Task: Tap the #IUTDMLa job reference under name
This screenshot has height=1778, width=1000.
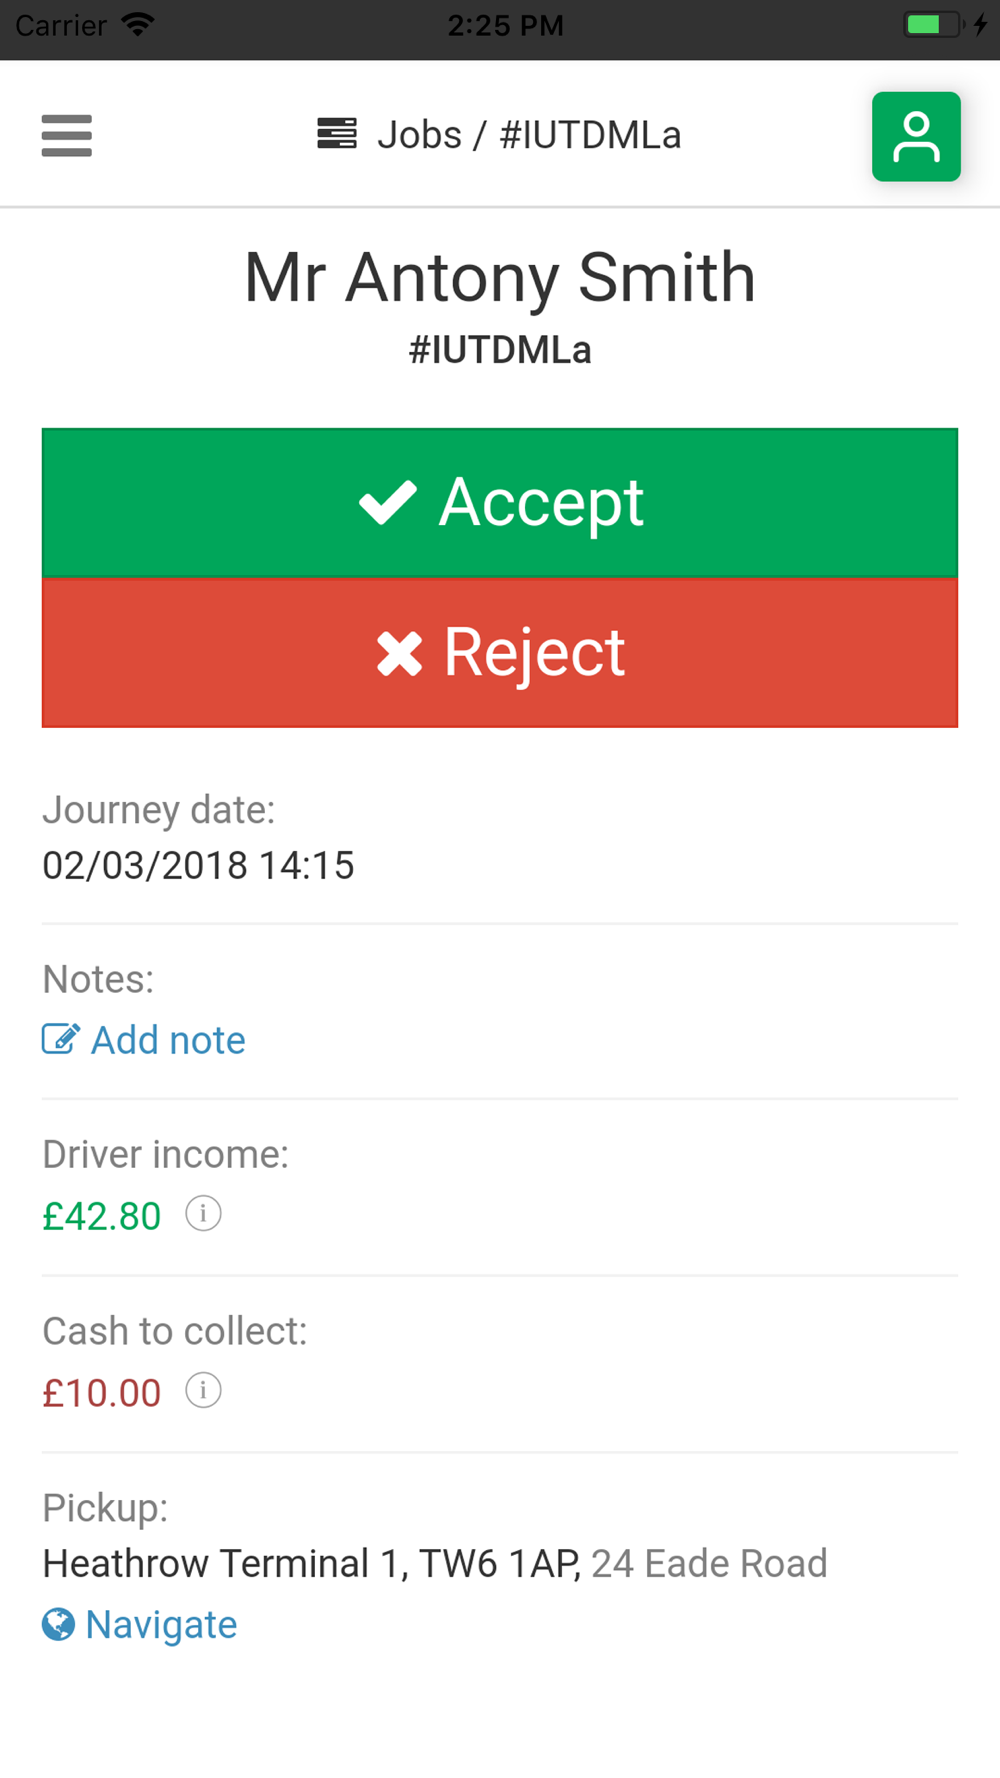Action: coord(500,350)
